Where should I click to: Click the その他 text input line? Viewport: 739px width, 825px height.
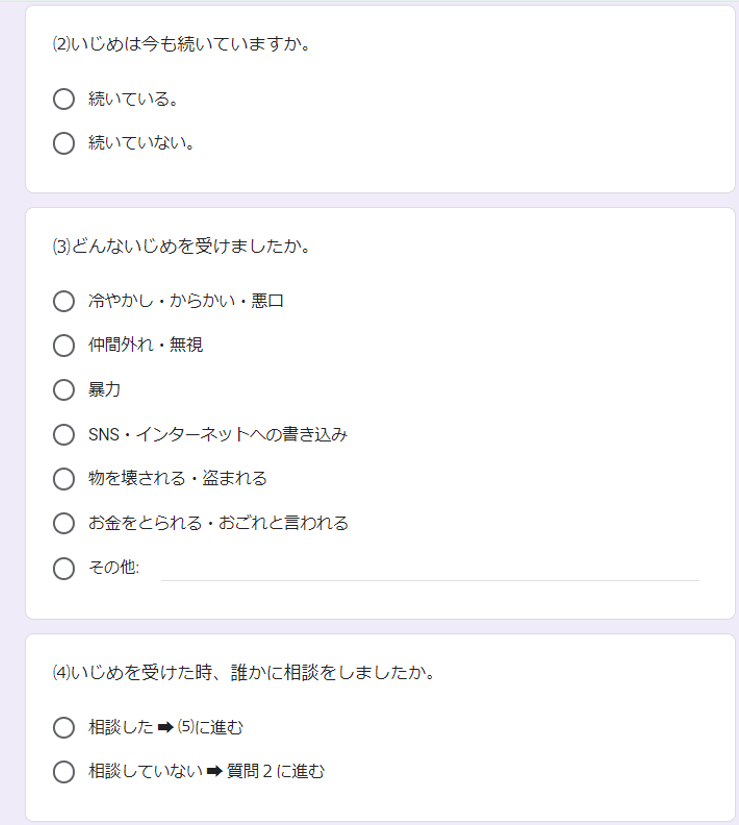[x=430, y=569]
